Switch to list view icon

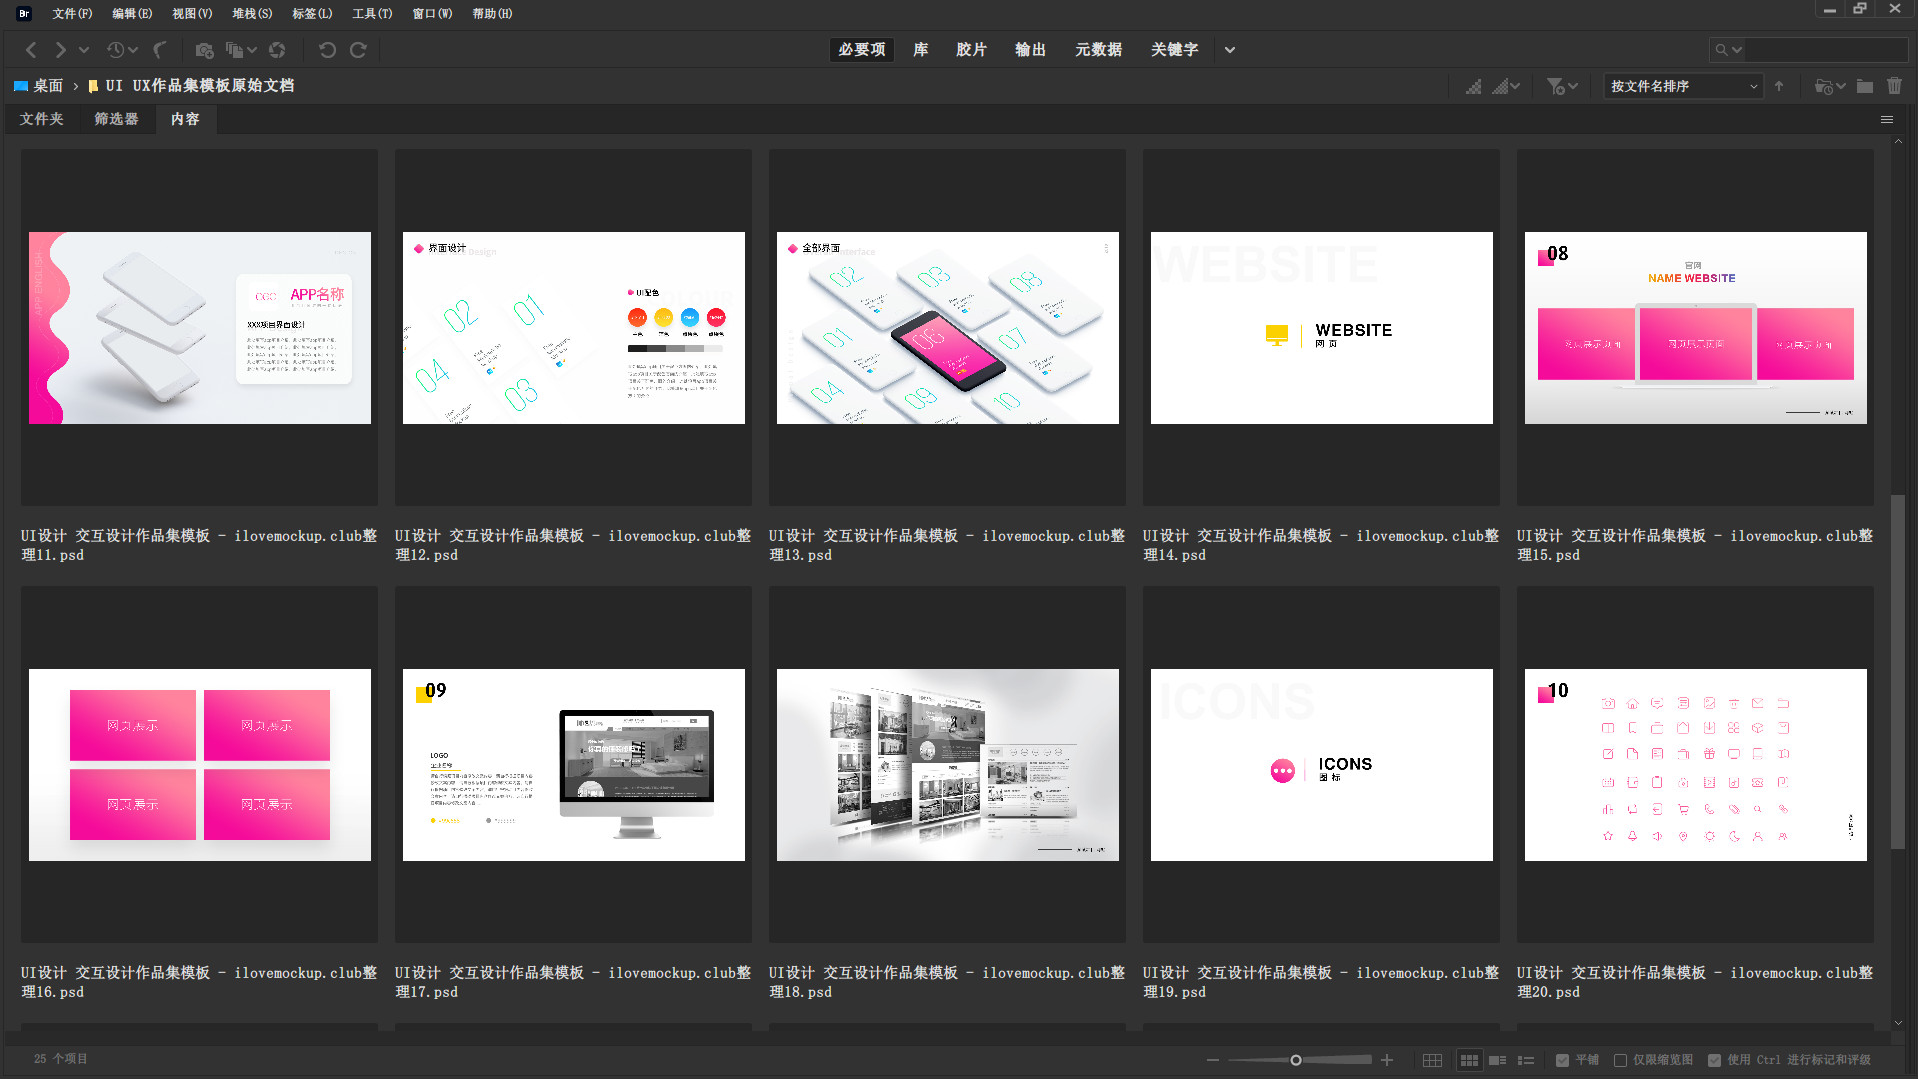pos(1526,1060)
